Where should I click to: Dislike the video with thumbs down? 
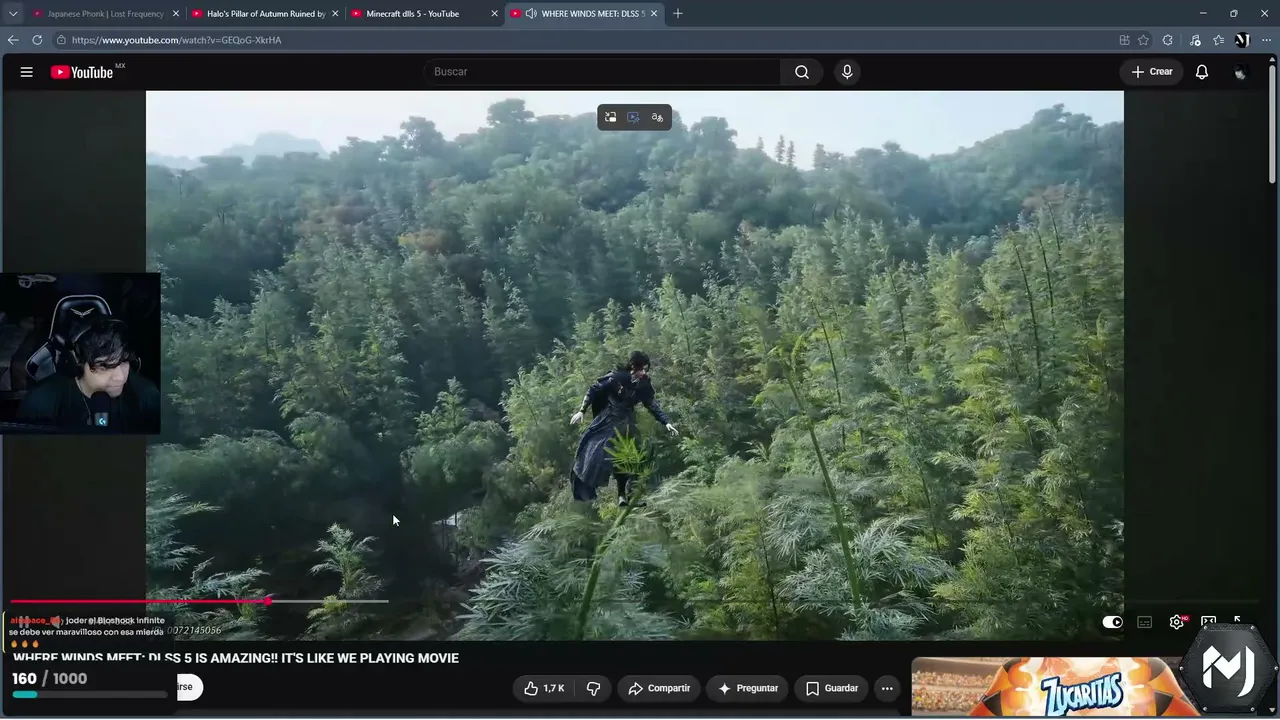pos(593,688)
